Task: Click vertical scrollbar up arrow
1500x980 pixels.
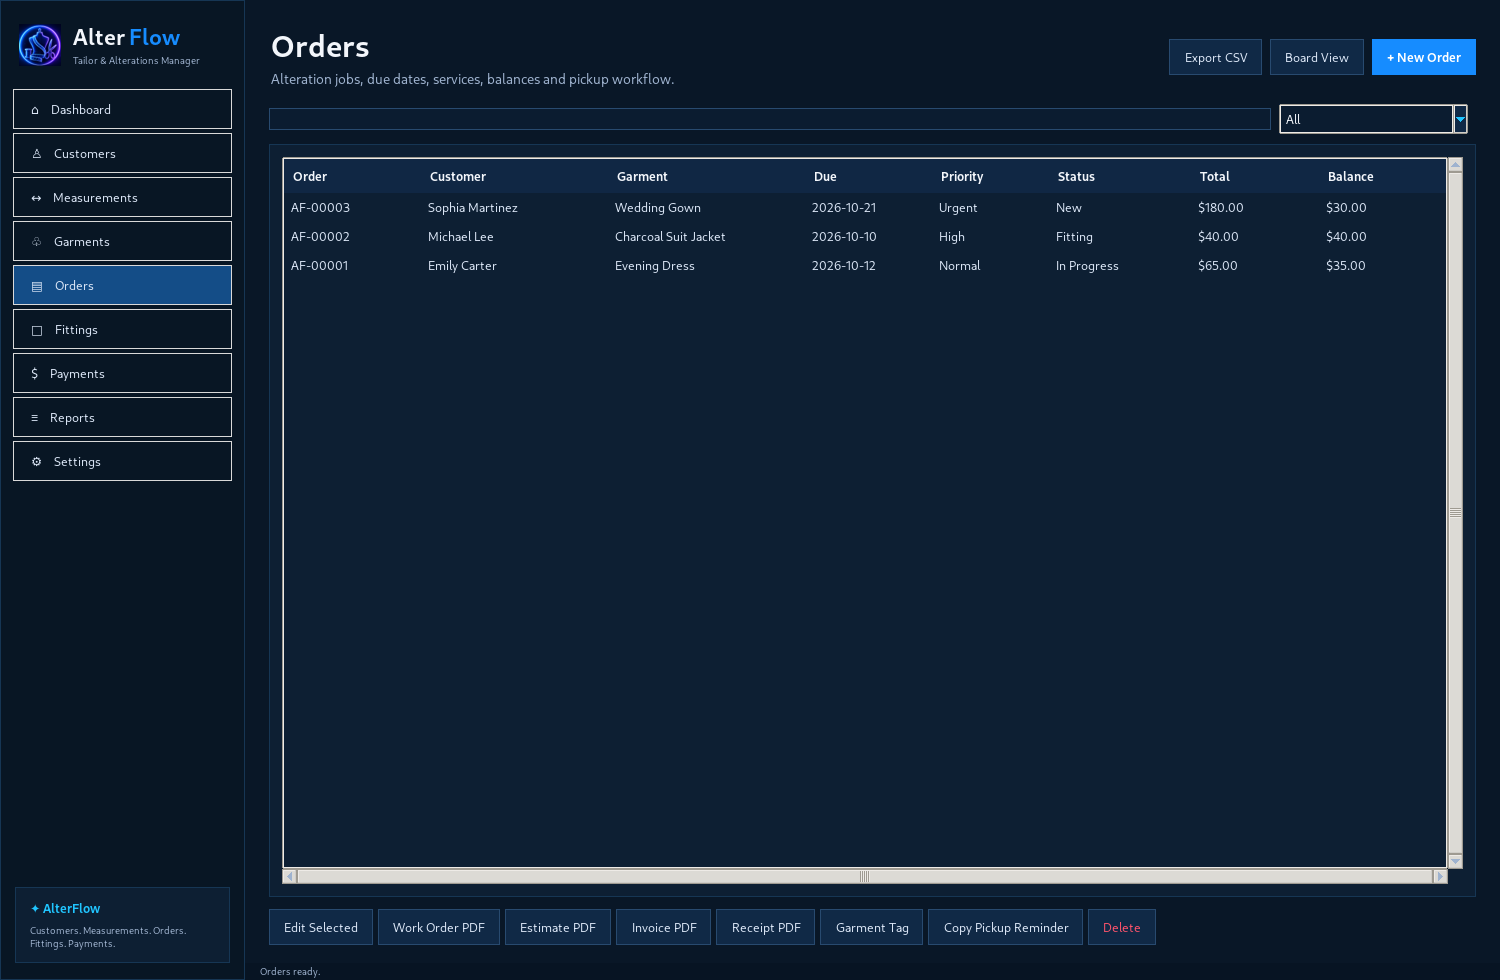Action: coord(1456,165)
